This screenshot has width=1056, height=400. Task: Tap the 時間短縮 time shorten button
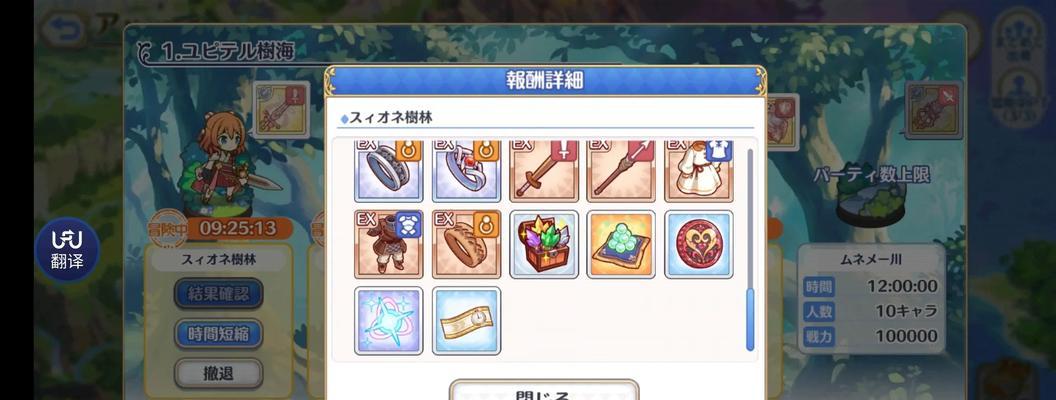(218, 333)
